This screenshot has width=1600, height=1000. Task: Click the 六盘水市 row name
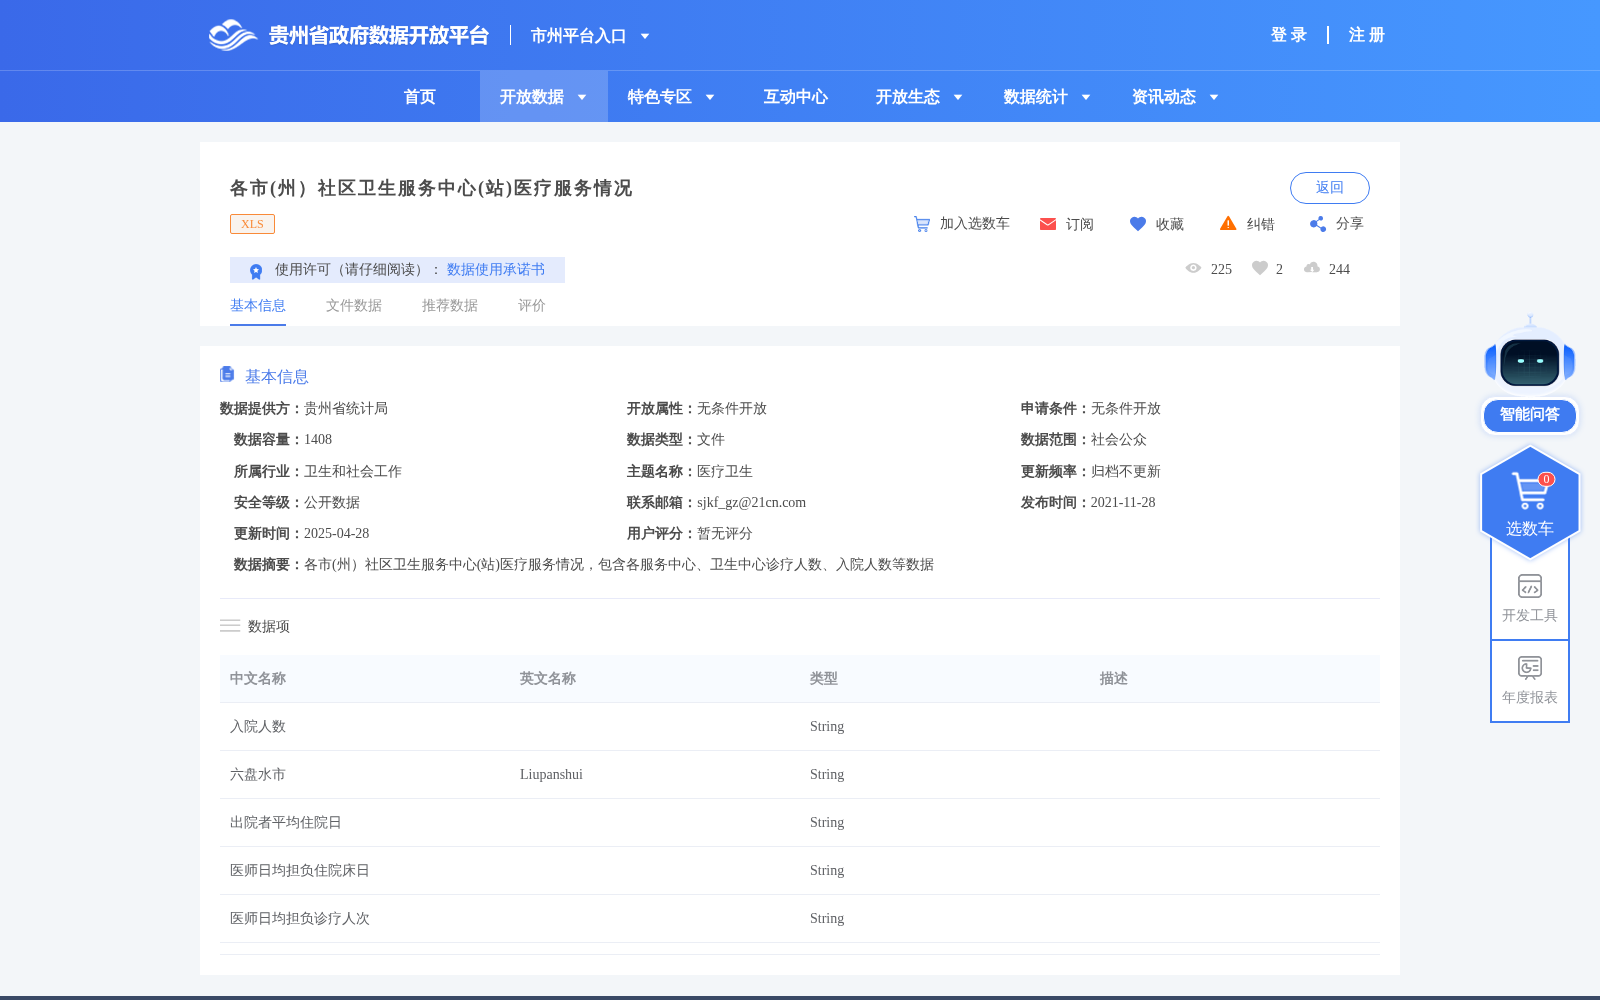coord(258,775)
